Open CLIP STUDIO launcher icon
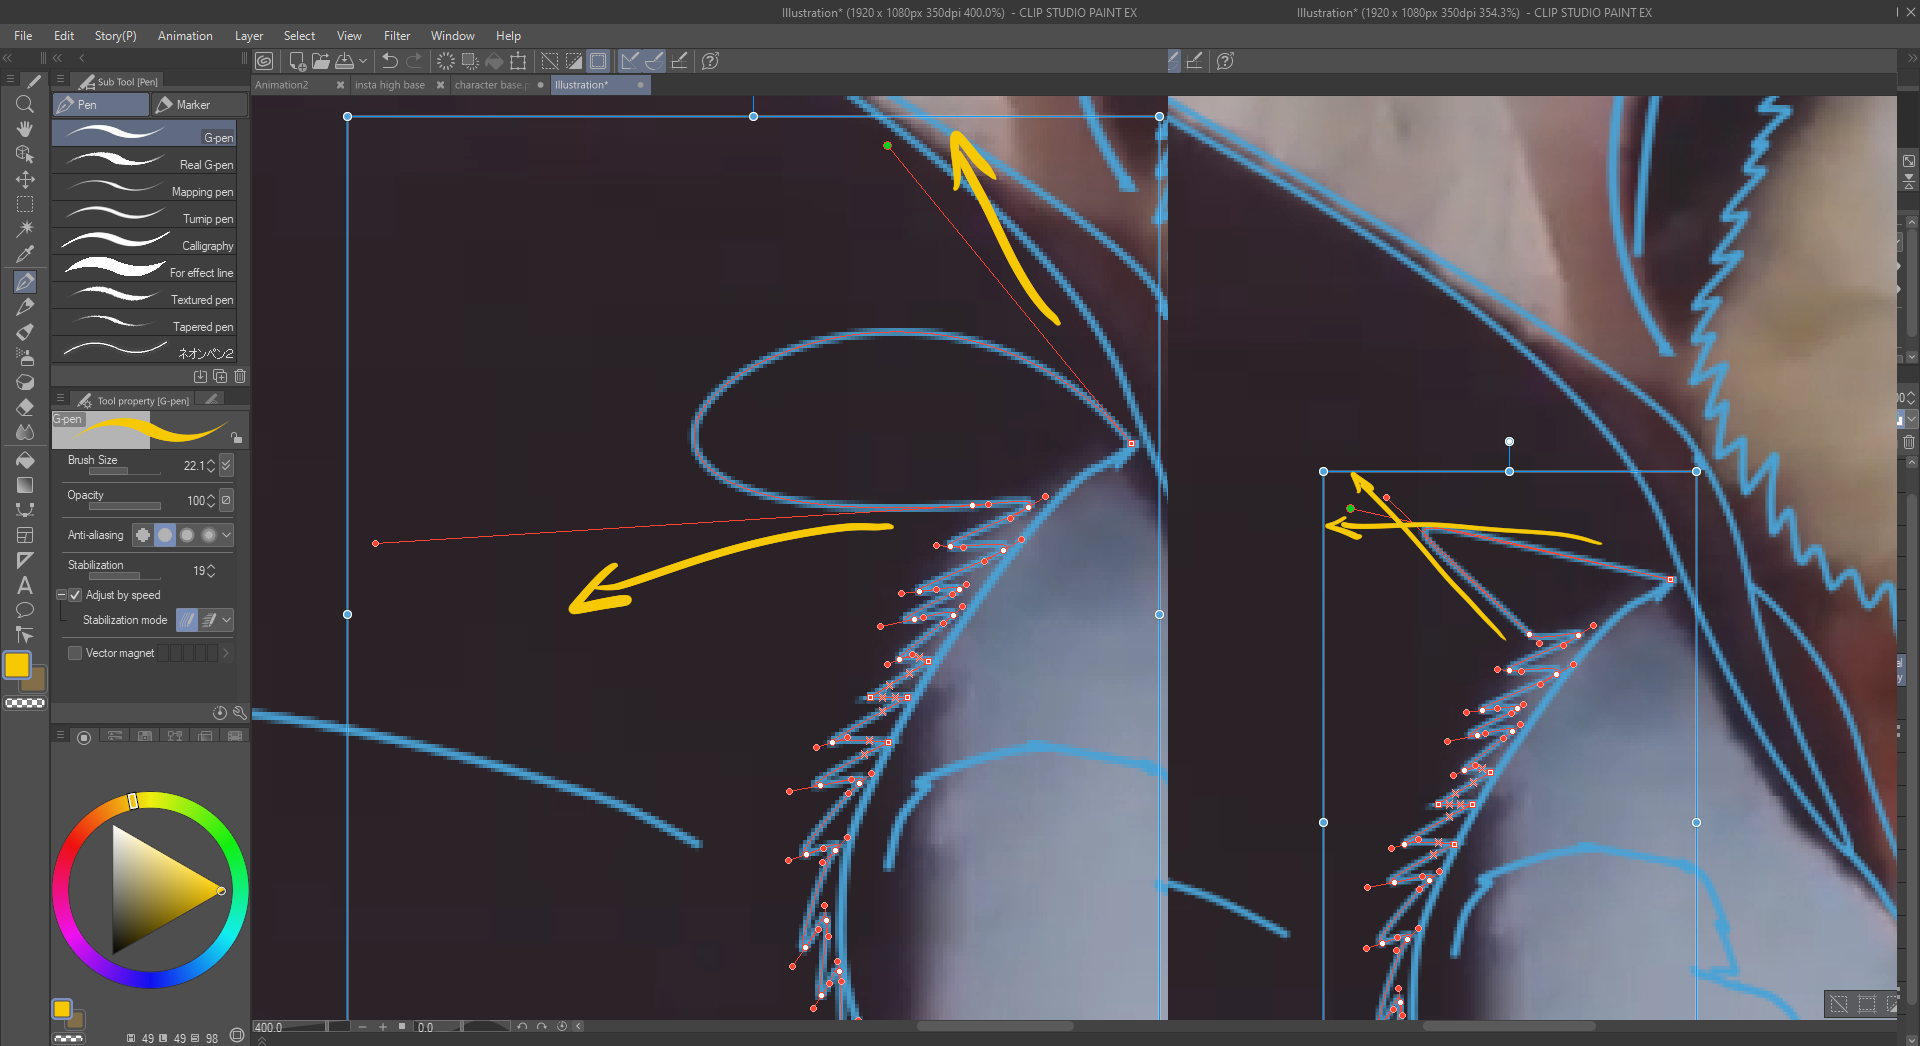Image resolution: width=1920 pixels, height=1046 pixels. point(264,61)
